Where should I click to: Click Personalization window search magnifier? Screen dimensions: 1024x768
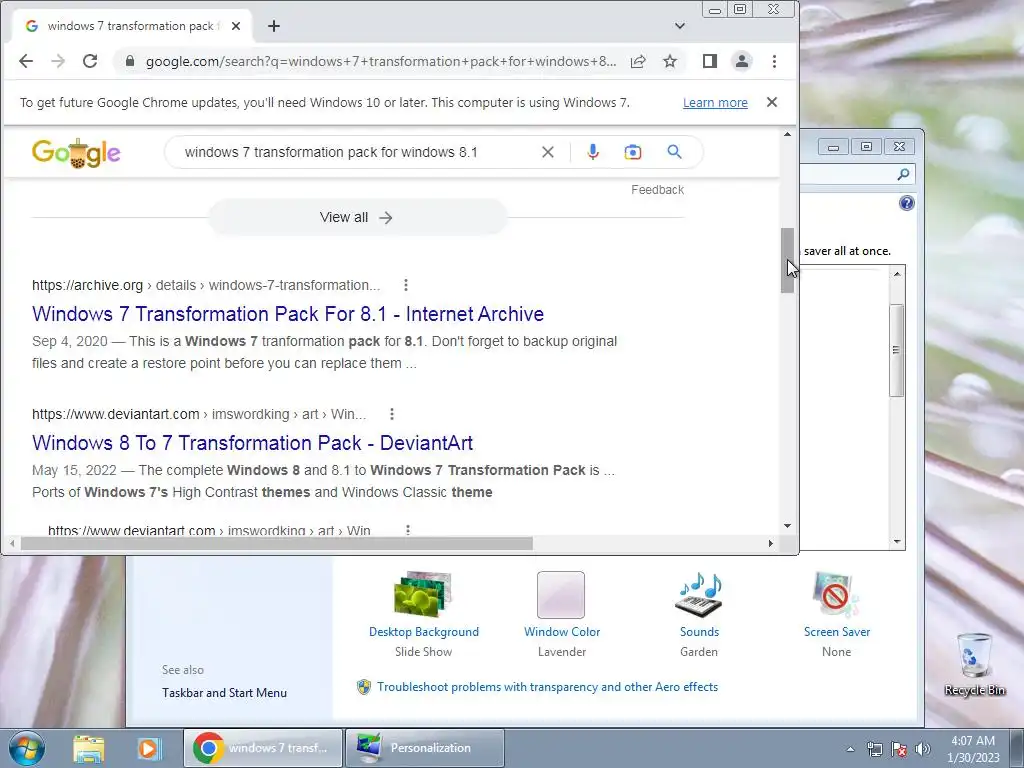903,174
